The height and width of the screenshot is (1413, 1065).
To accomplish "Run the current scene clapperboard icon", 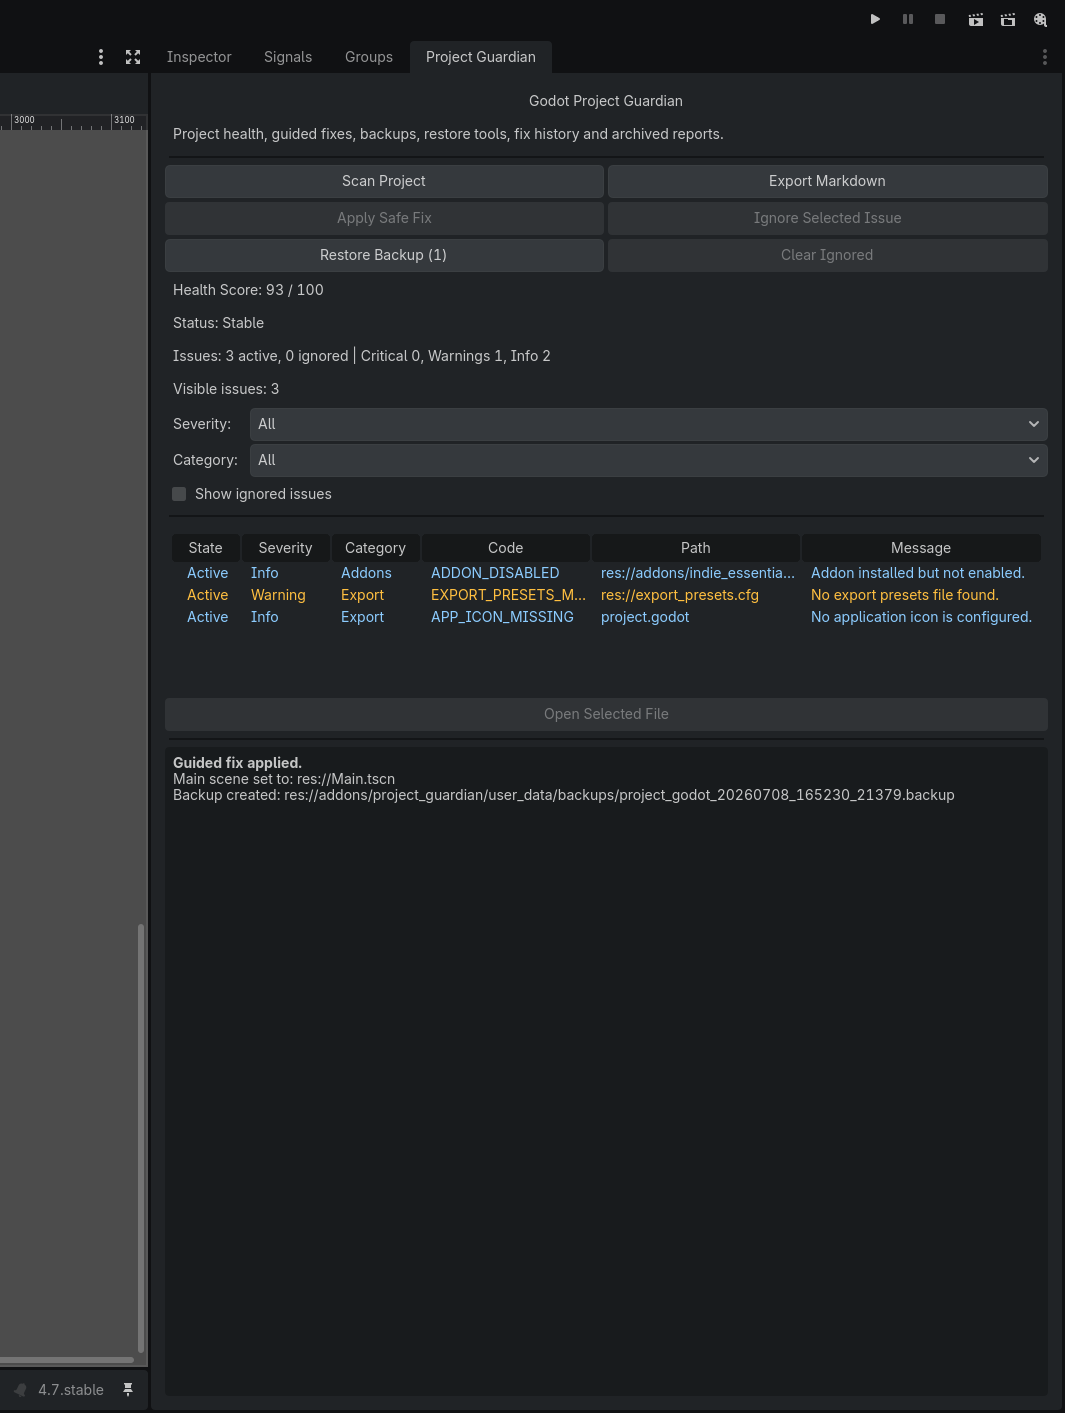I will click(x=976, y=19).
